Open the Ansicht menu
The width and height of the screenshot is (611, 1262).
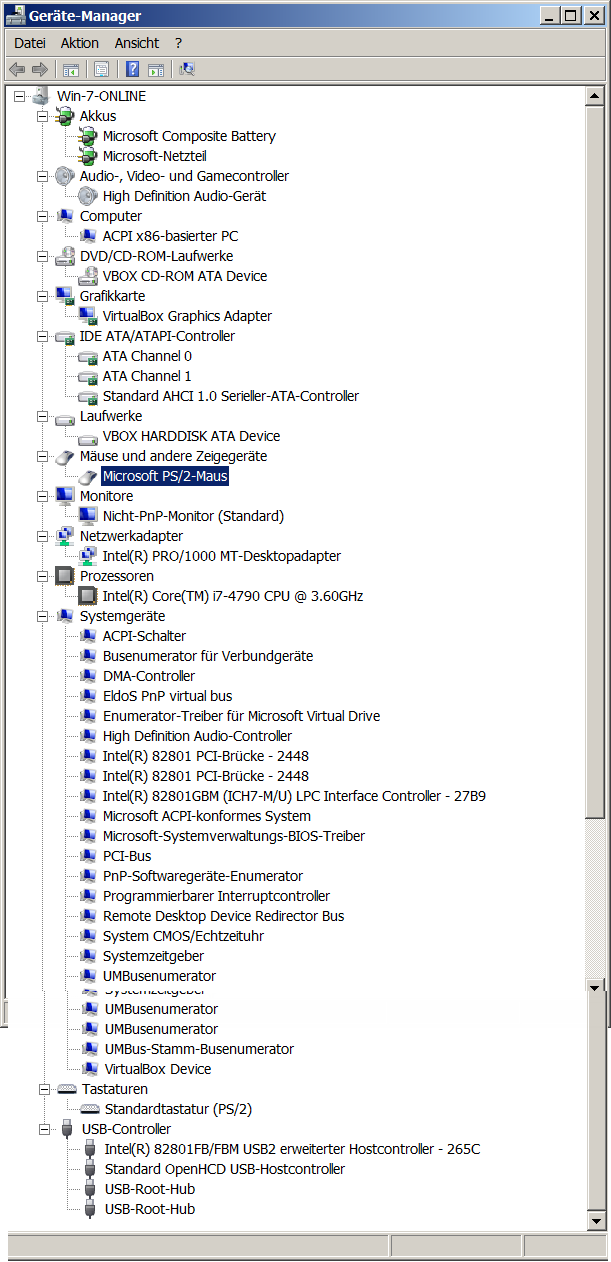(x=137, y=43)
